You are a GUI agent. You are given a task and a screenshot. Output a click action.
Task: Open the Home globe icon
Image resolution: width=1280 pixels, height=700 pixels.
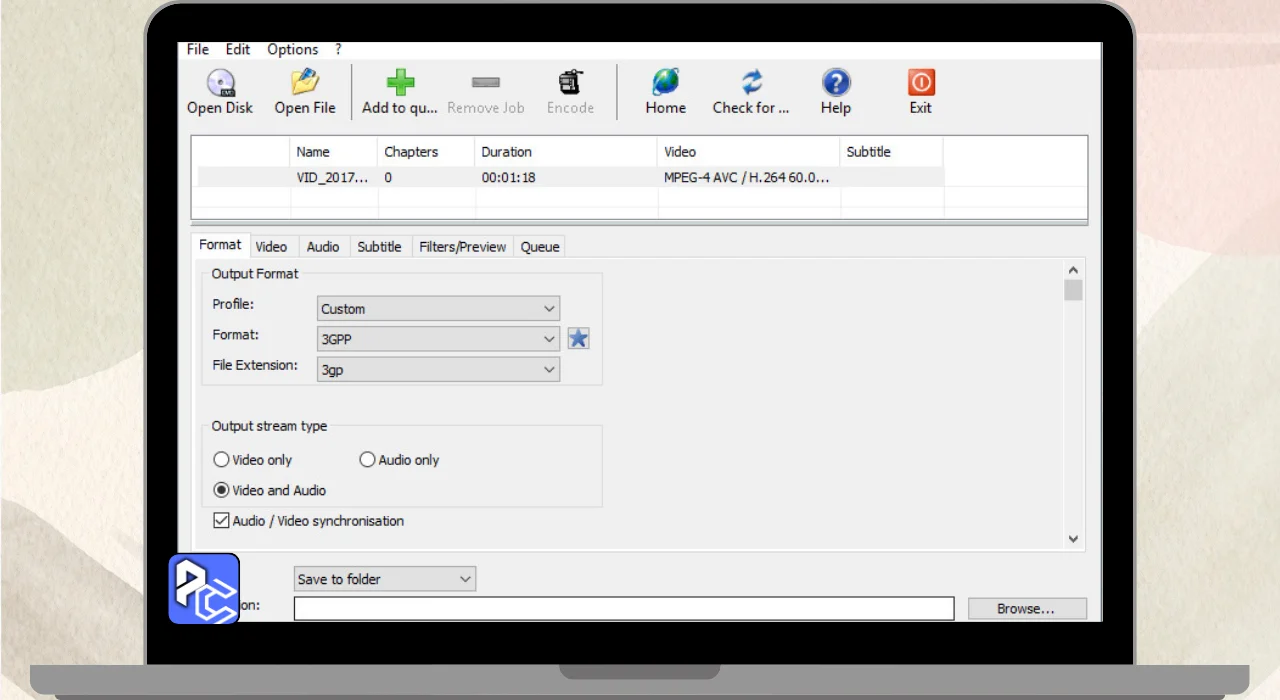pyautogui.click(x=665, y=83)
